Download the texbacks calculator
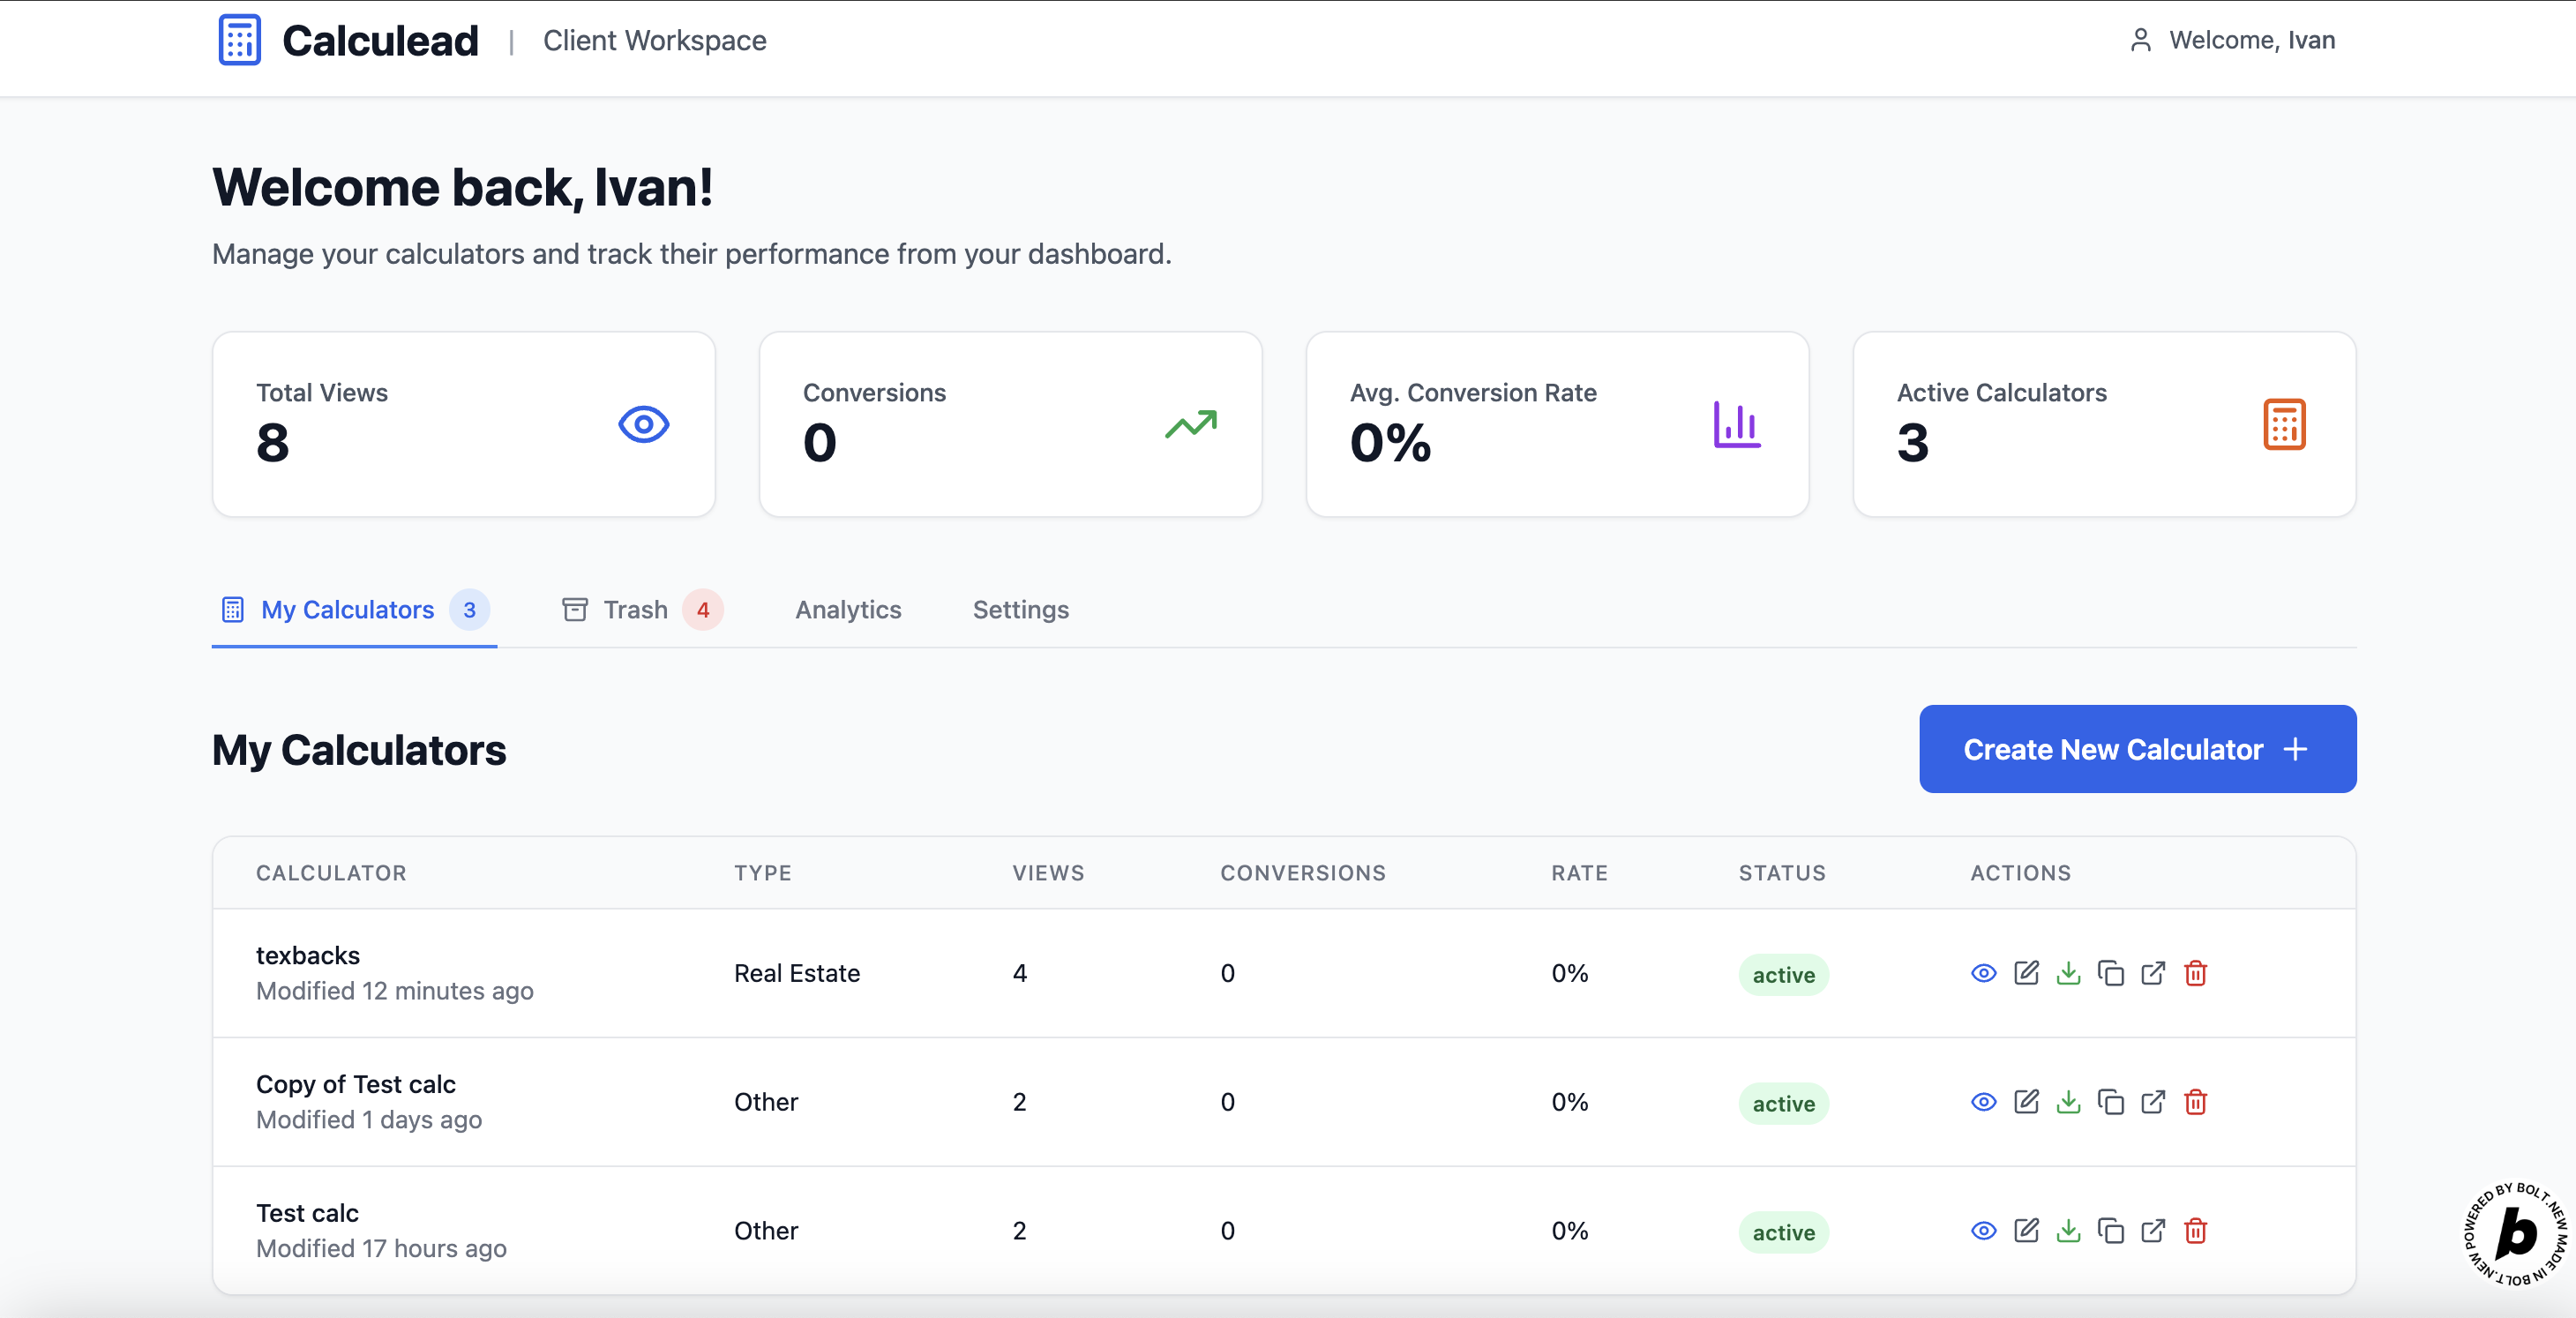This screenshot has width=2576, height=1318. click(x=2068, y=973)
